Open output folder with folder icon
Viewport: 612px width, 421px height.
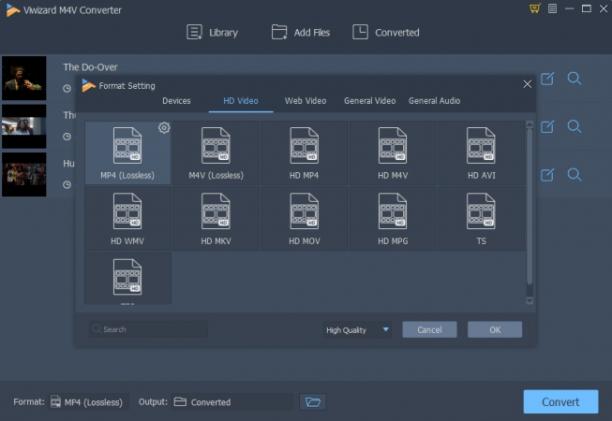pyautogui.click(x=312, y=402)
